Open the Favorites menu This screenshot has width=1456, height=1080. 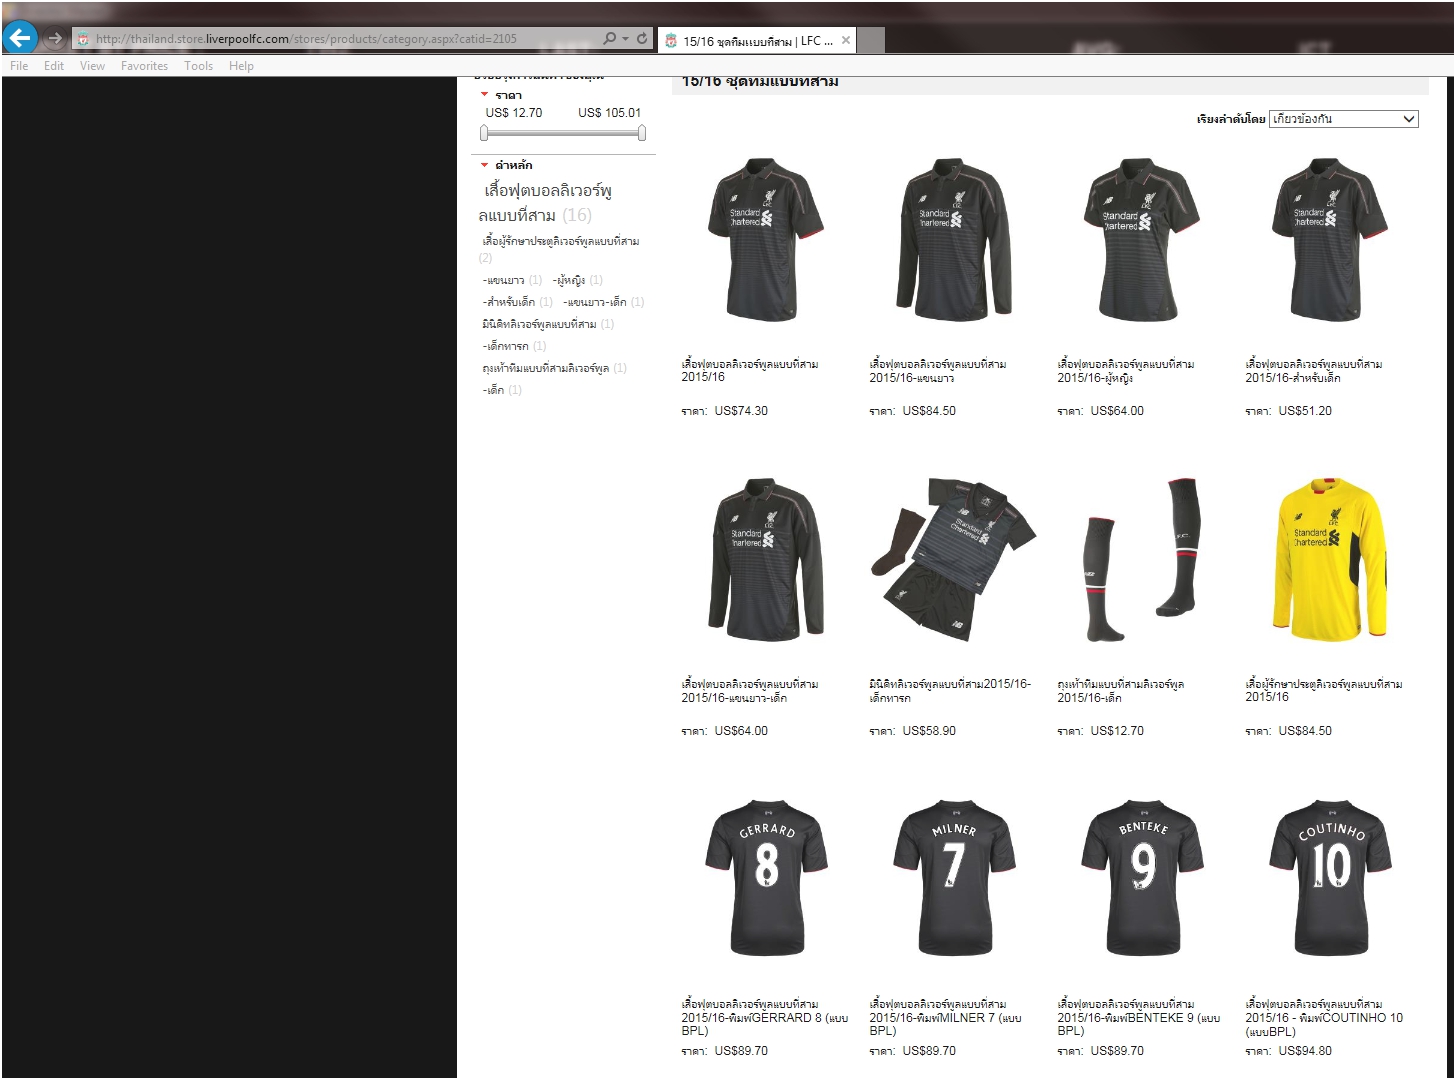point(144,66)
